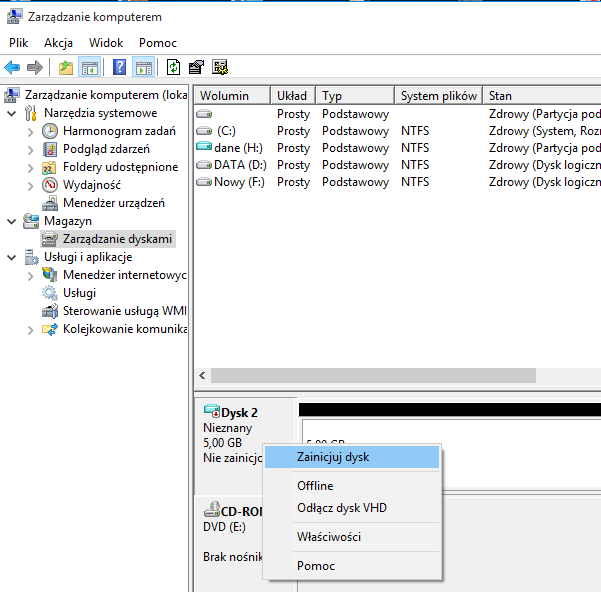Open the Plik menu
601x592 pixels.
coord(18,43)
